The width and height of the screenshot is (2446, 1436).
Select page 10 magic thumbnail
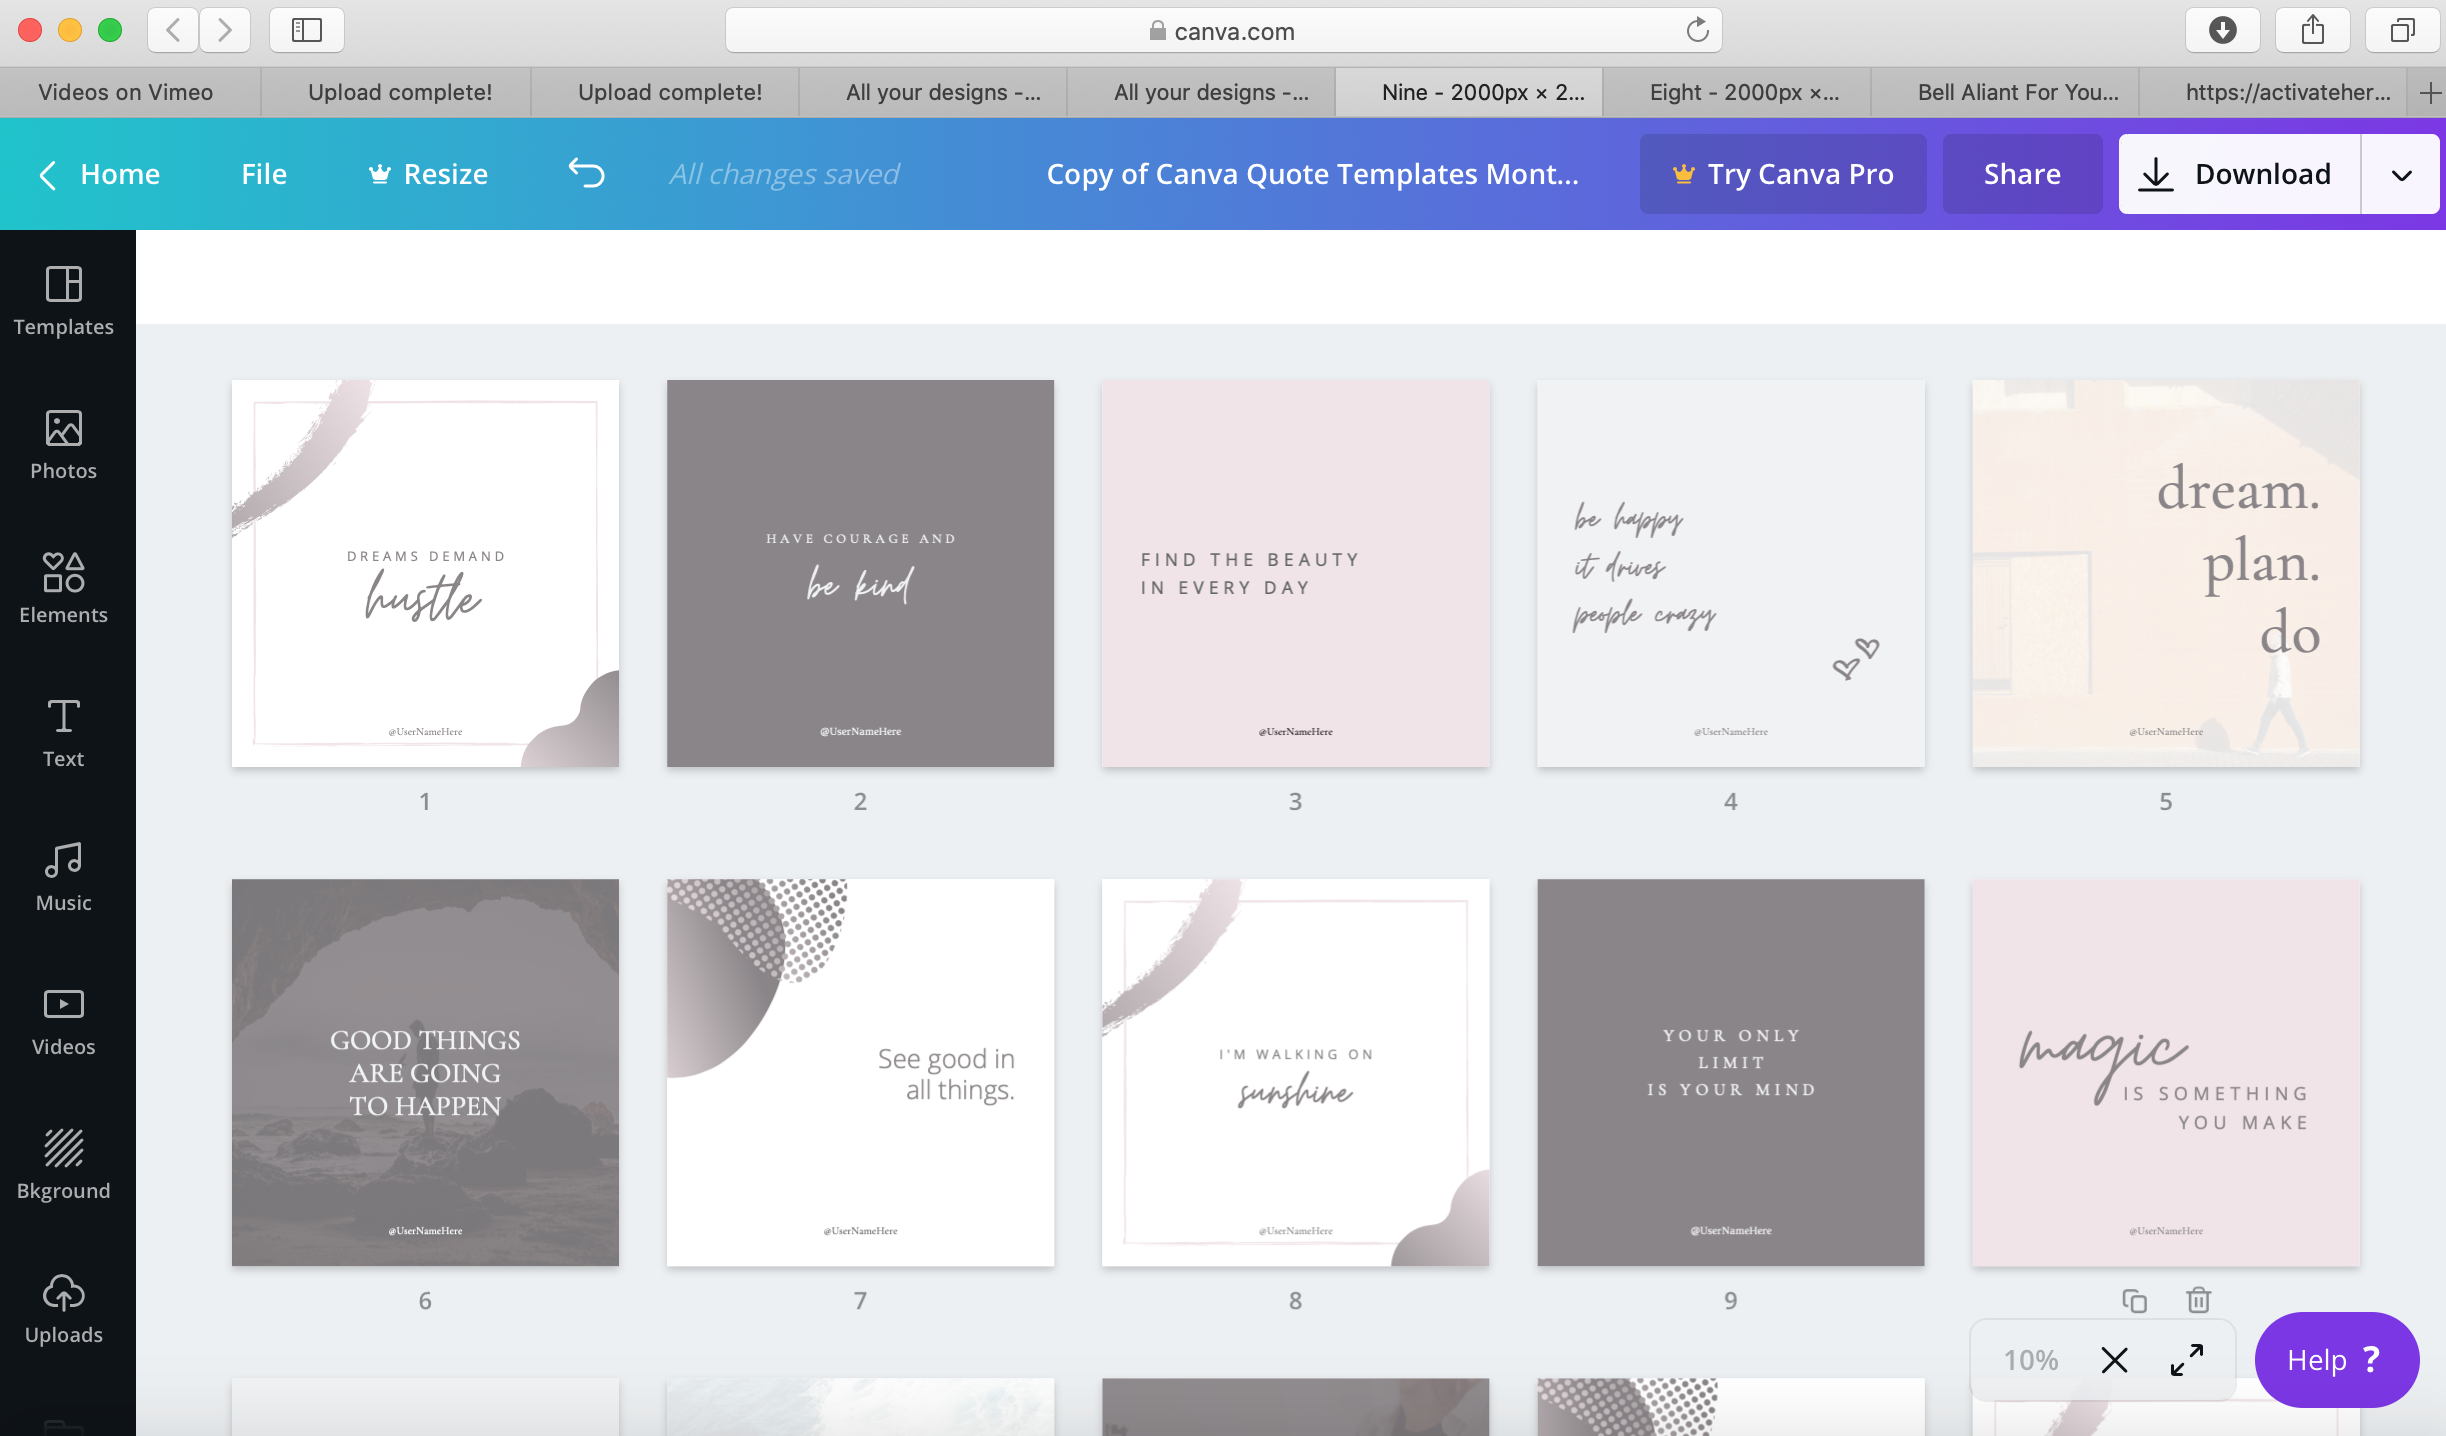coord(2166,1072)
